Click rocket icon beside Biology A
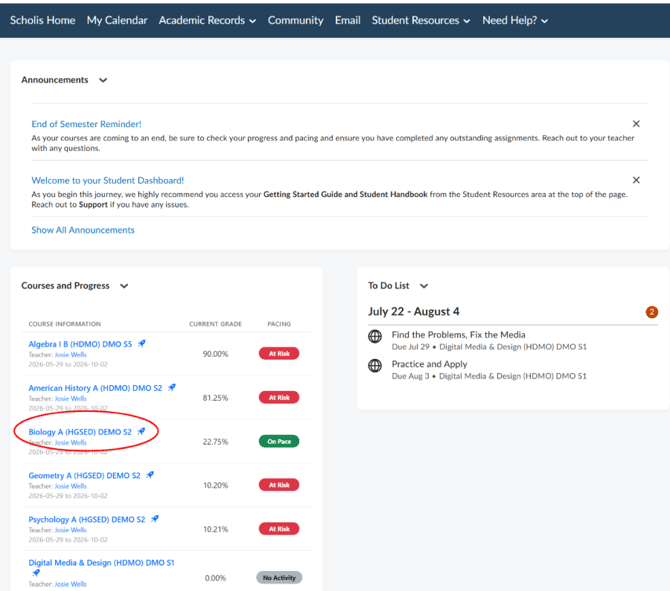 point(141,431)
